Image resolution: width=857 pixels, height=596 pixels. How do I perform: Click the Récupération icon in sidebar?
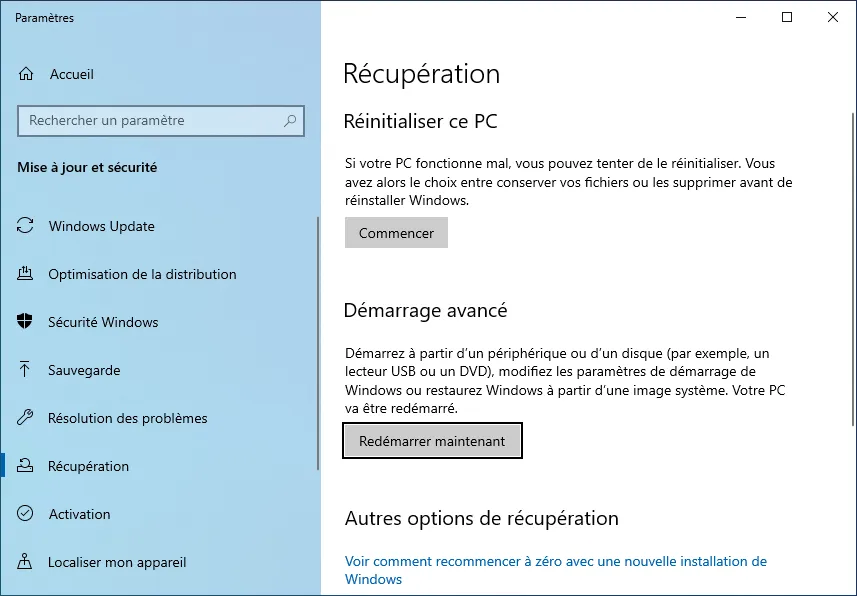[x=26, y=466]
